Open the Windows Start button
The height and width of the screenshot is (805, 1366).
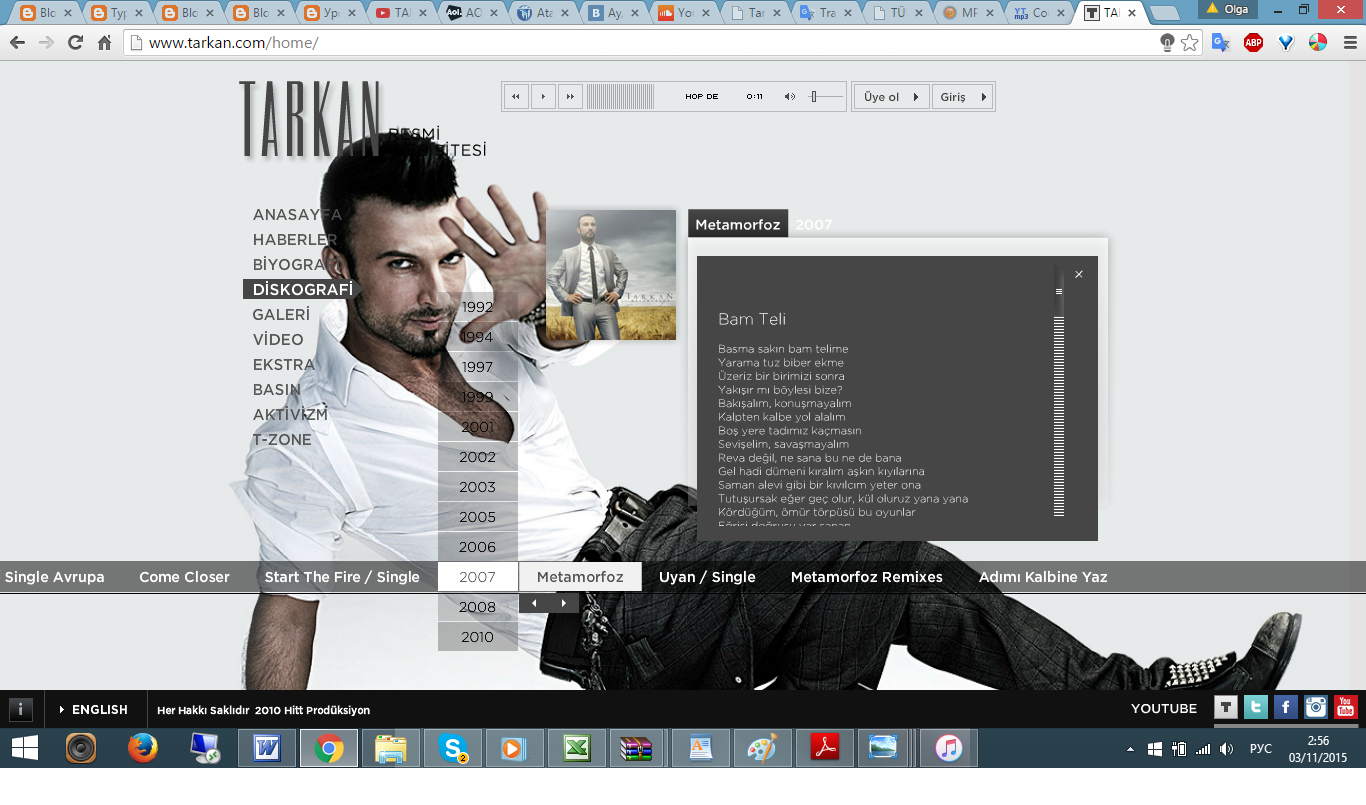(25, 748)
